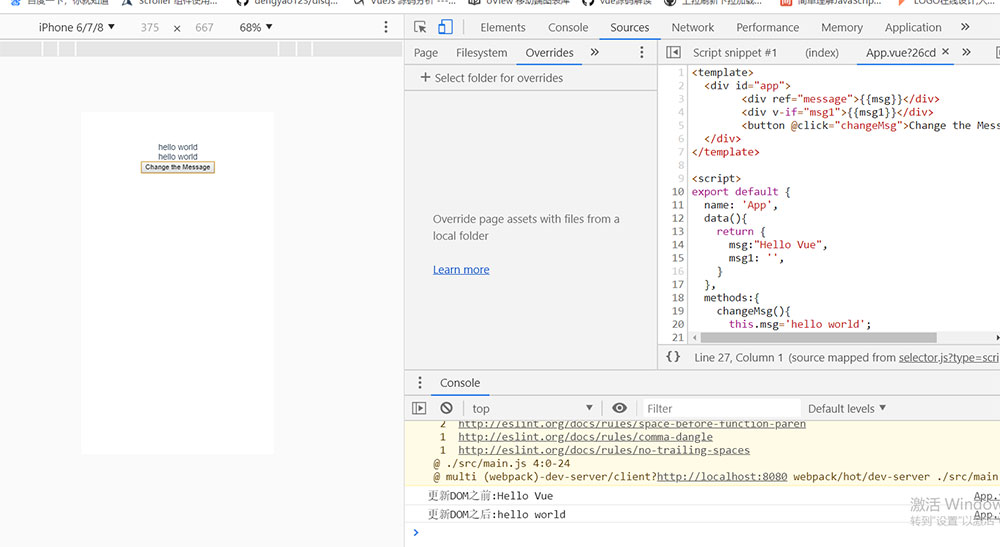Open device toolbar more options menu
1000x547 pixels.
(x=386, y=27)
